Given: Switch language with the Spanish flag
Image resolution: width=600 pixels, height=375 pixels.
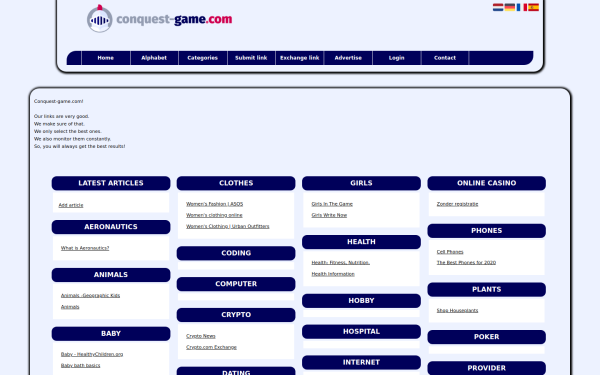Looking at the screenshot, I should [533, 7].
